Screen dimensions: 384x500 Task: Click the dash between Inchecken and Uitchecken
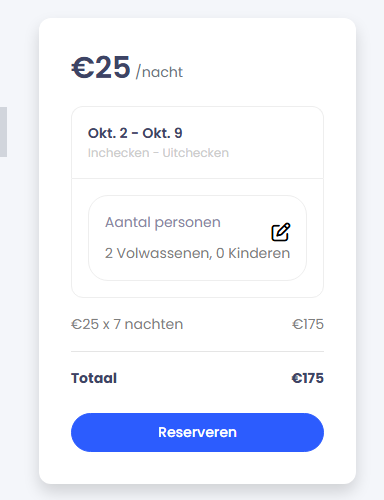156,153
